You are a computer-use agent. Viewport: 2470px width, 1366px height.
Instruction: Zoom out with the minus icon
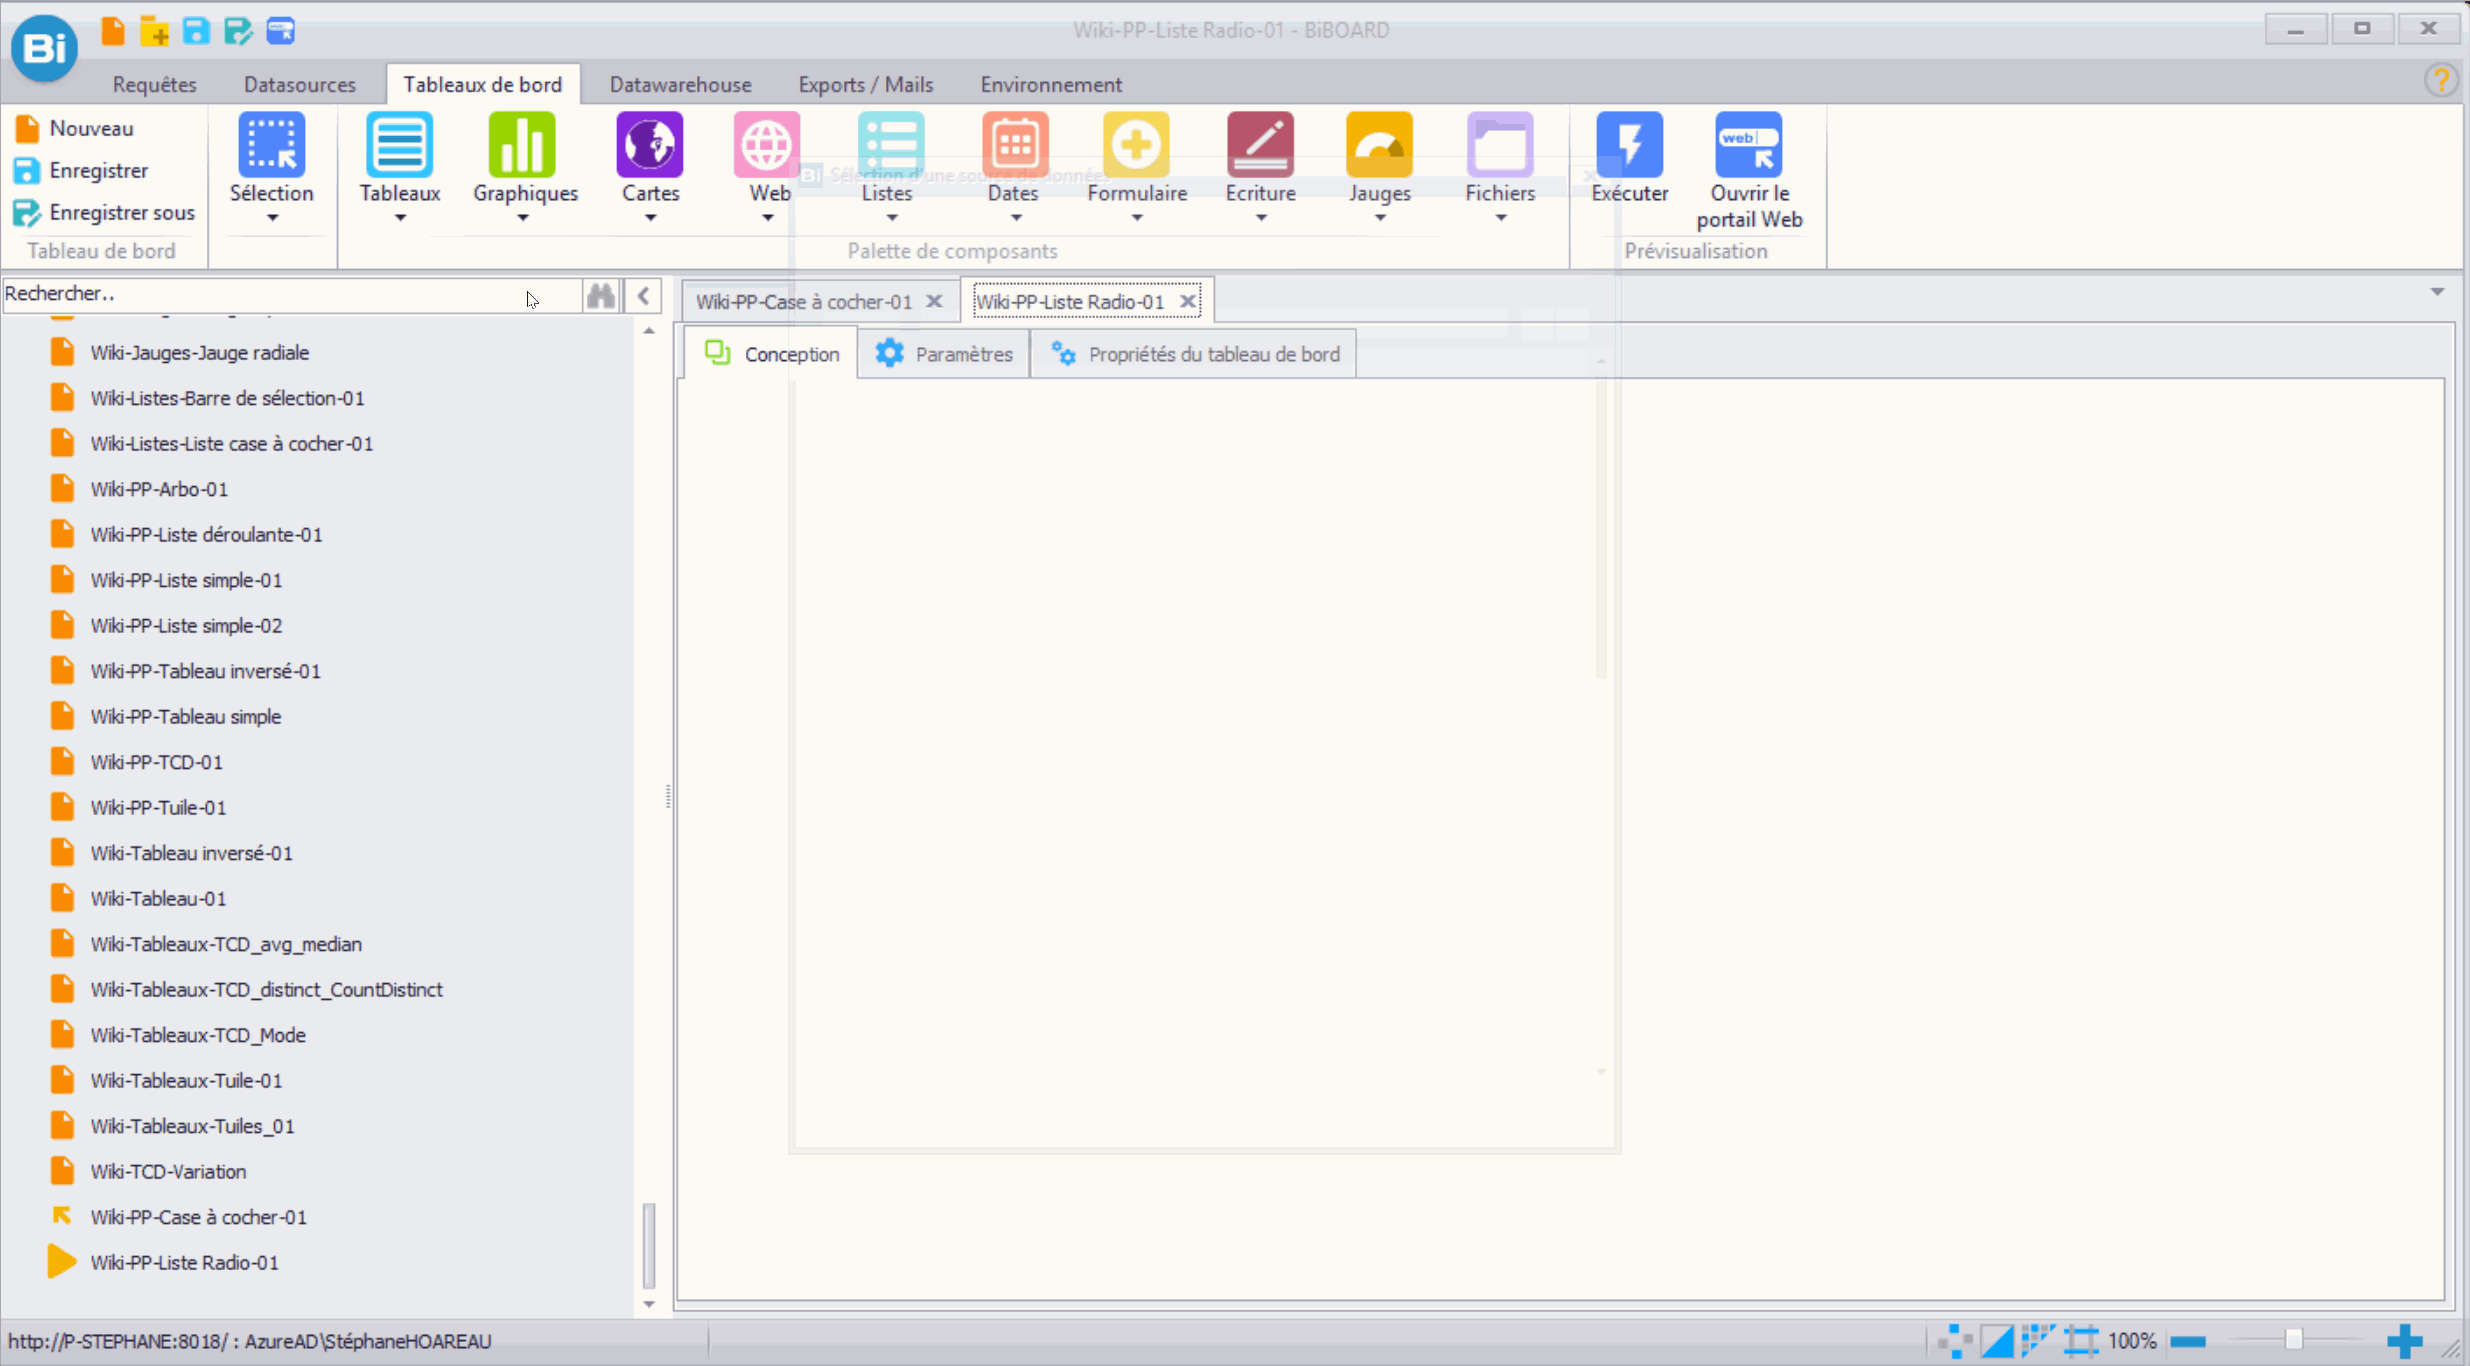click(2188, 1341)
